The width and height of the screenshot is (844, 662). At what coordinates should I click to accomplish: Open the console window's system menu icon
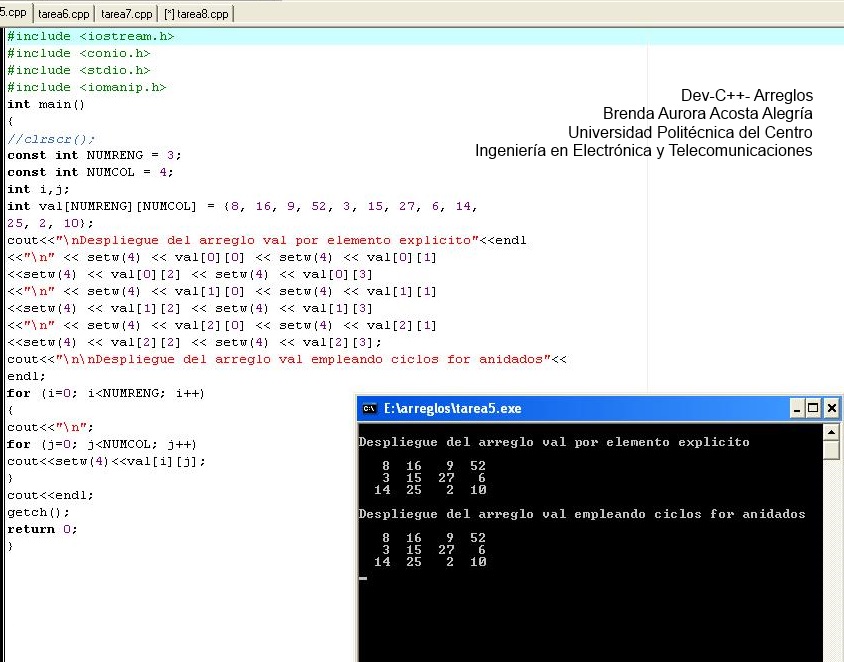pos(368,408)
